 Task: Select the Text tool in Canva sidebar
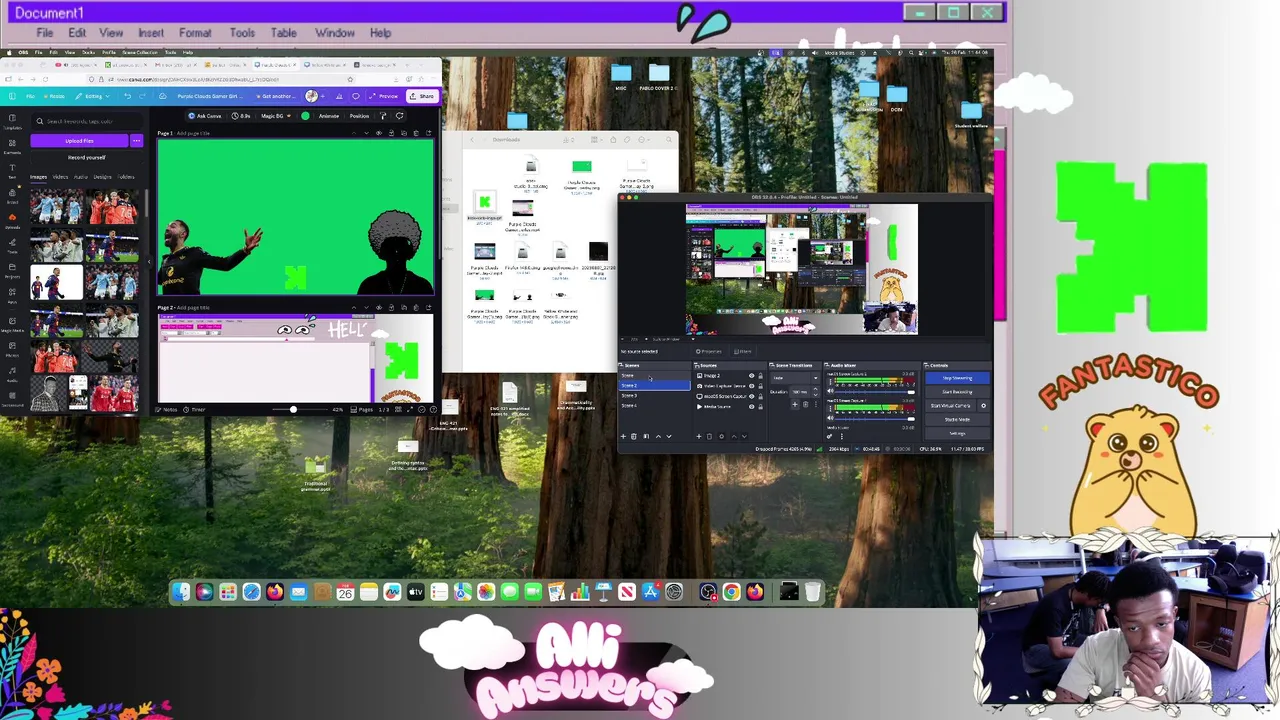(13, 171)
